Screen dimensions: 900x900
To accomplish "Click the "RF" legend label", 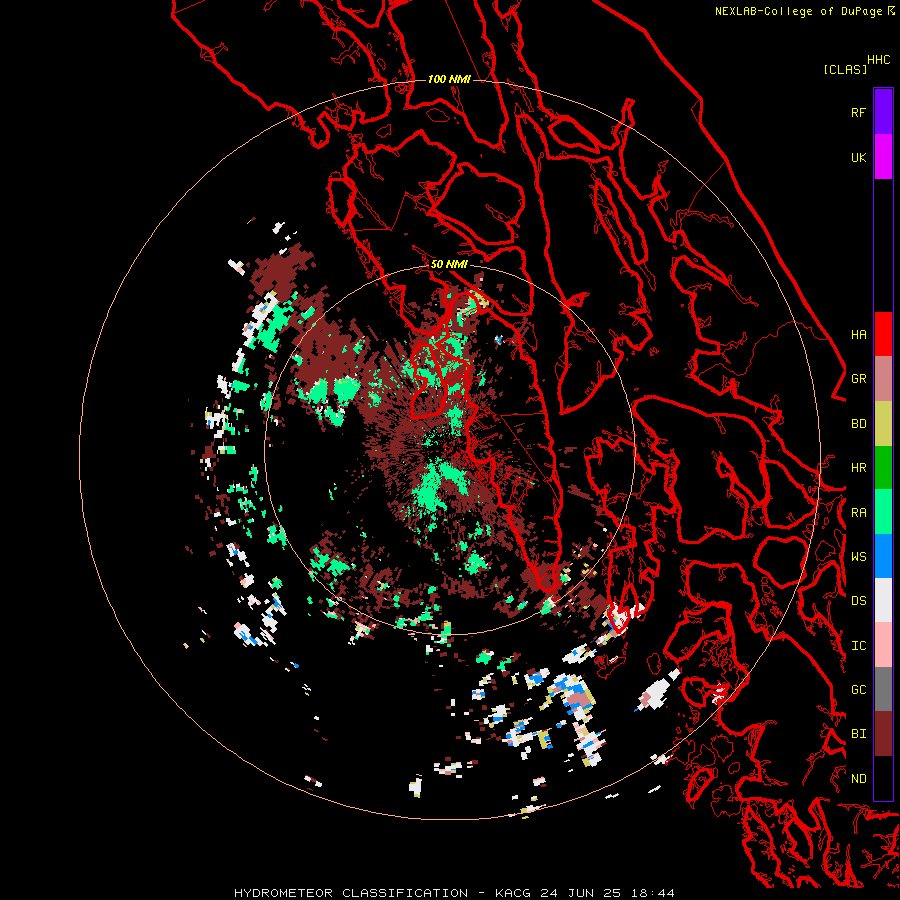I will (858, 112).
